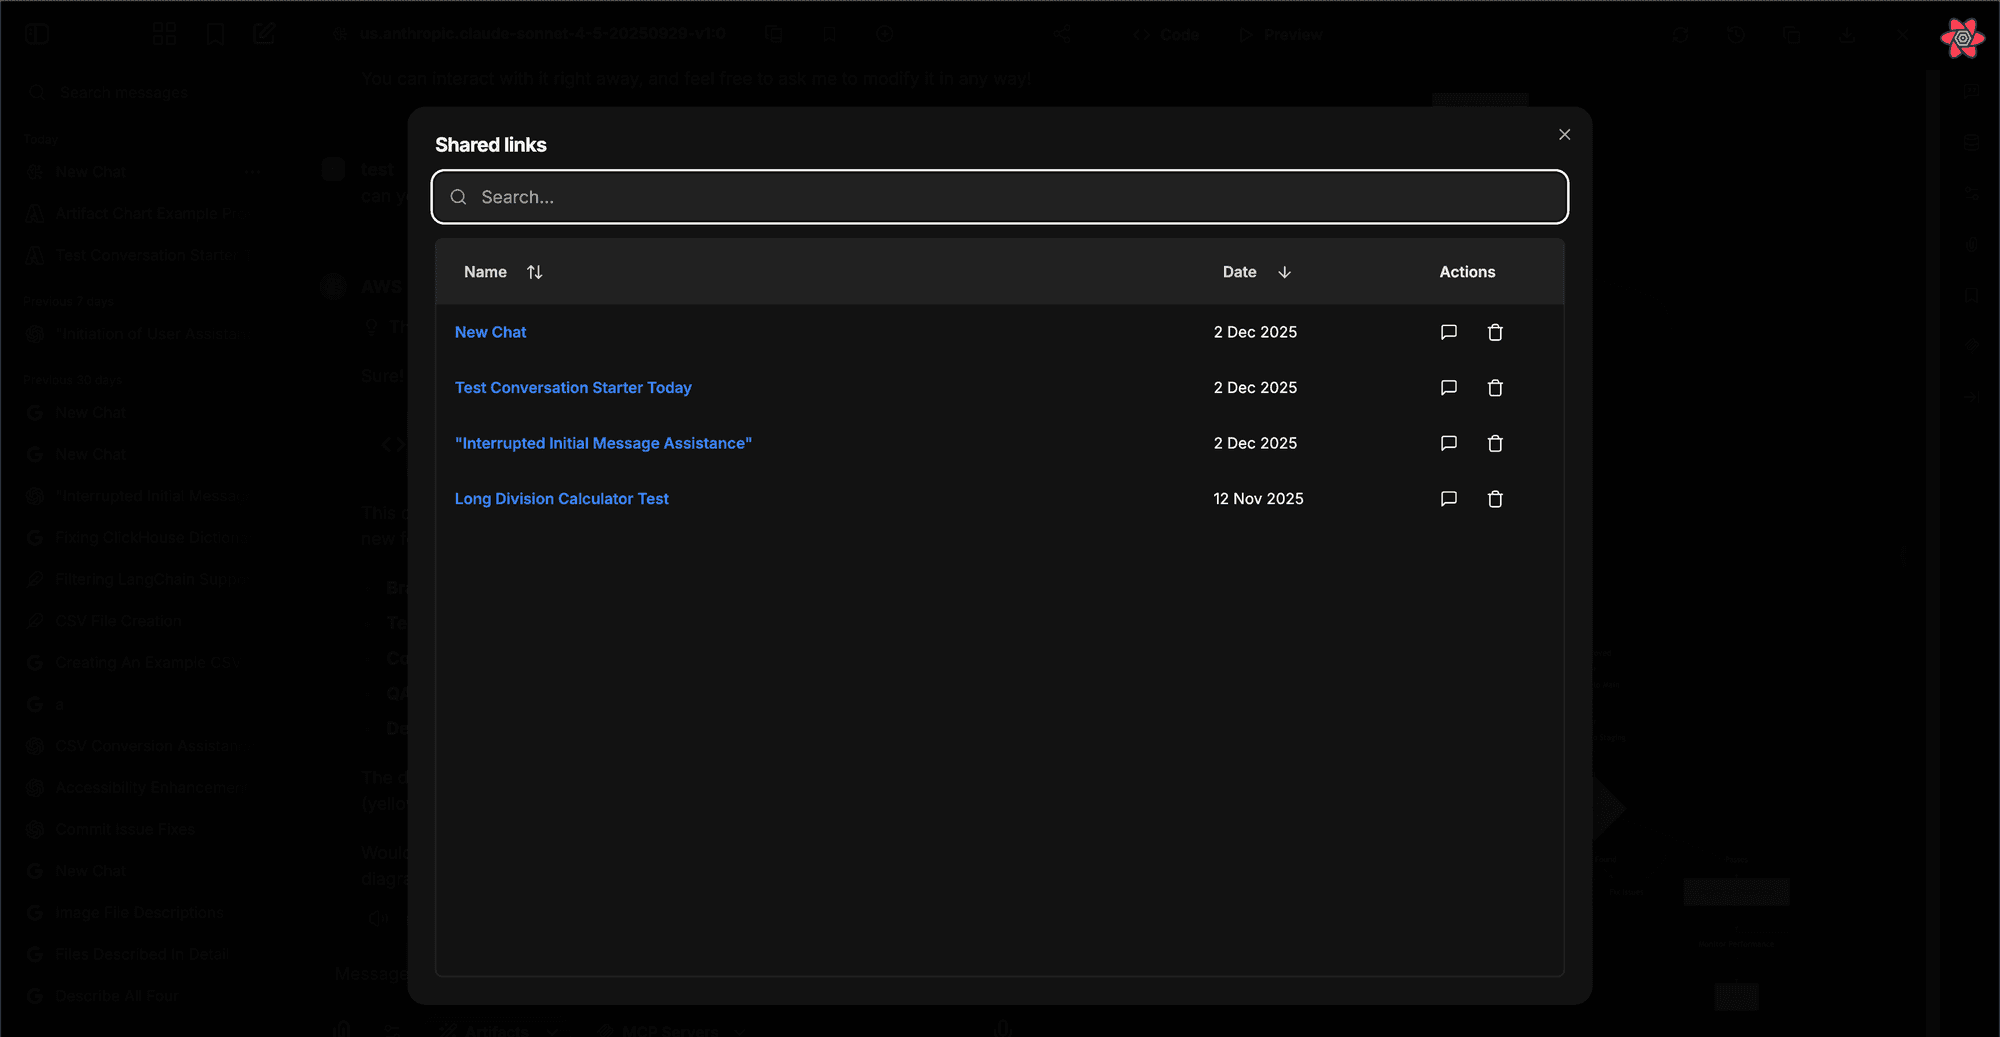The height and width of the screenshot is (1037, 2000).
Task: Open Interrupted Initial Message Assistance shared link
Action: (x=603, y=443)
